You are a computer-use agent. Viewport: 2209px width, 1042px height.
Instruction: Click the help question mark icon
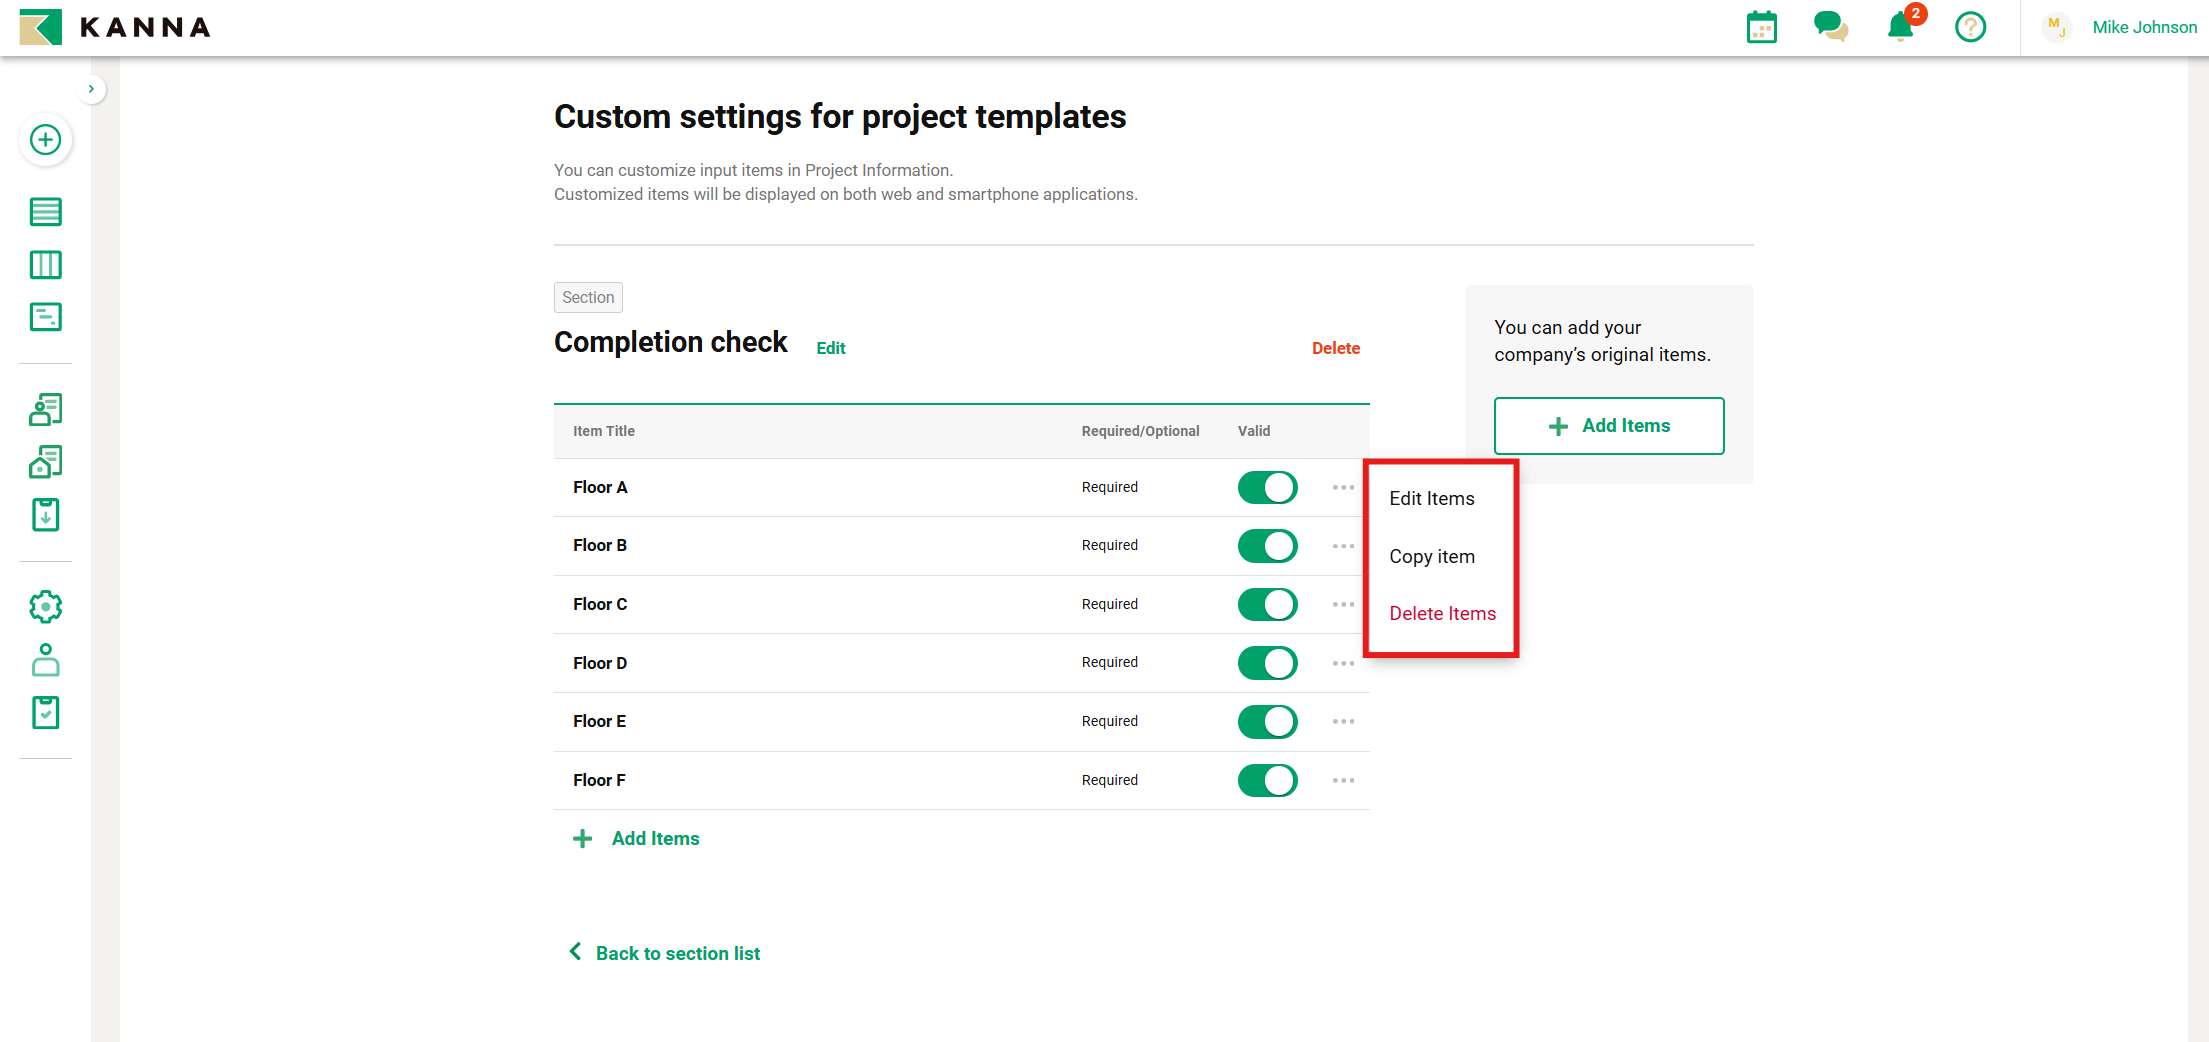[1970, 27]
